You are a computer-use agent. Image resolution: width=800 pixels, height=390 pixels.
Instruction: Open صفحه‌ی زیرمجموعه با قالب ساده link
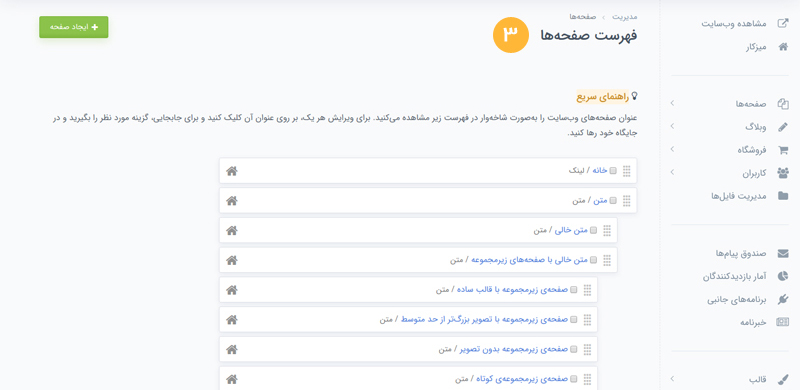512,290
